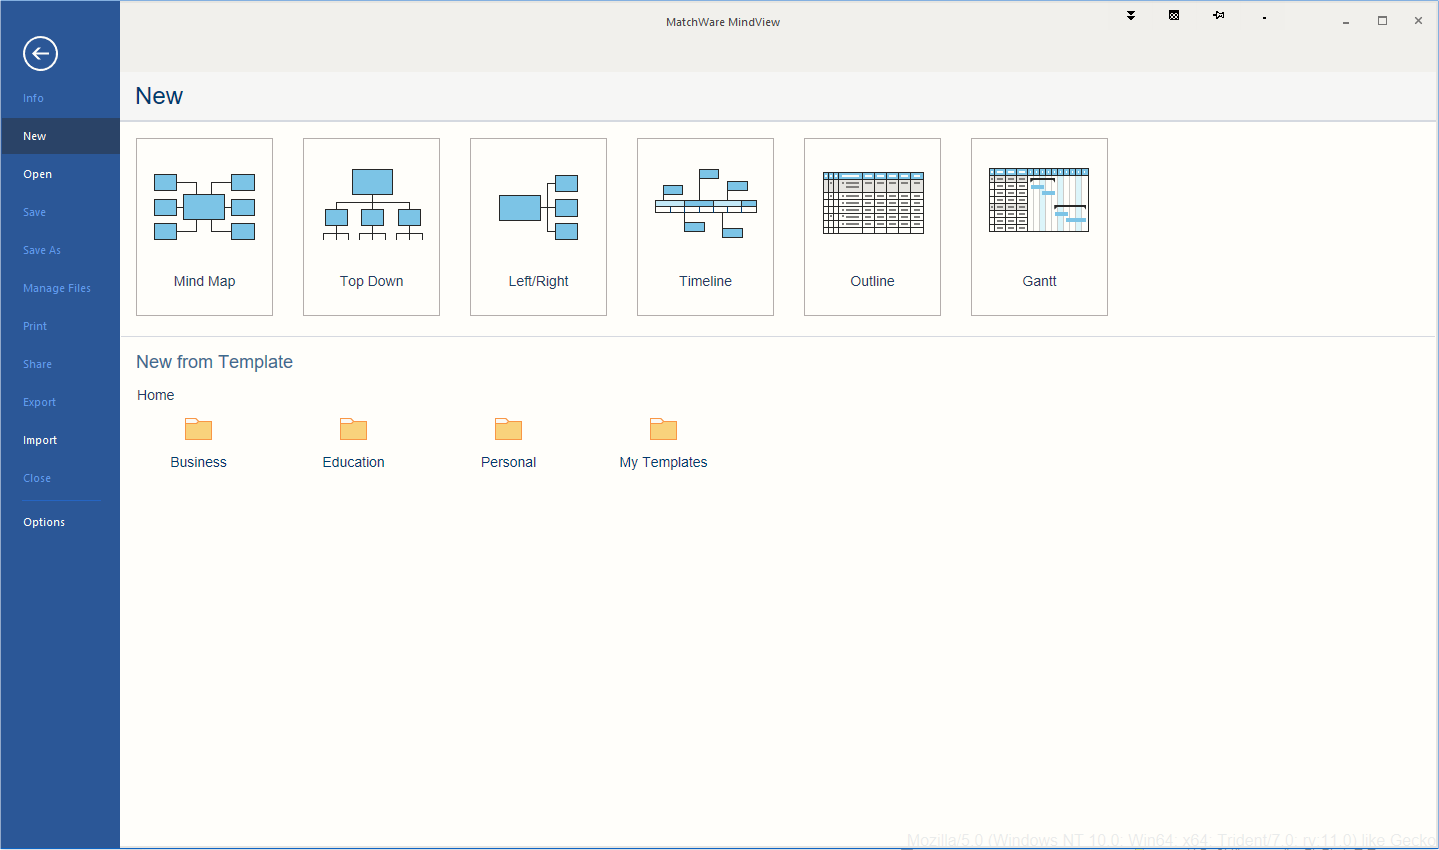1439x850 pixels.
Task: Click the small dot title bar icon
Action: pos(1264,18)
